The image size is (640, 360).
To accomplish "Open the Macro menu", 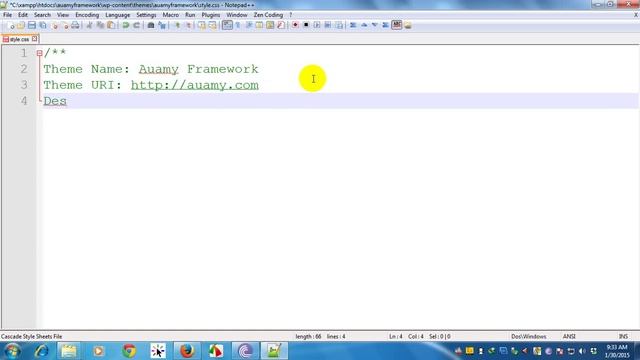I will click(171, 15).
